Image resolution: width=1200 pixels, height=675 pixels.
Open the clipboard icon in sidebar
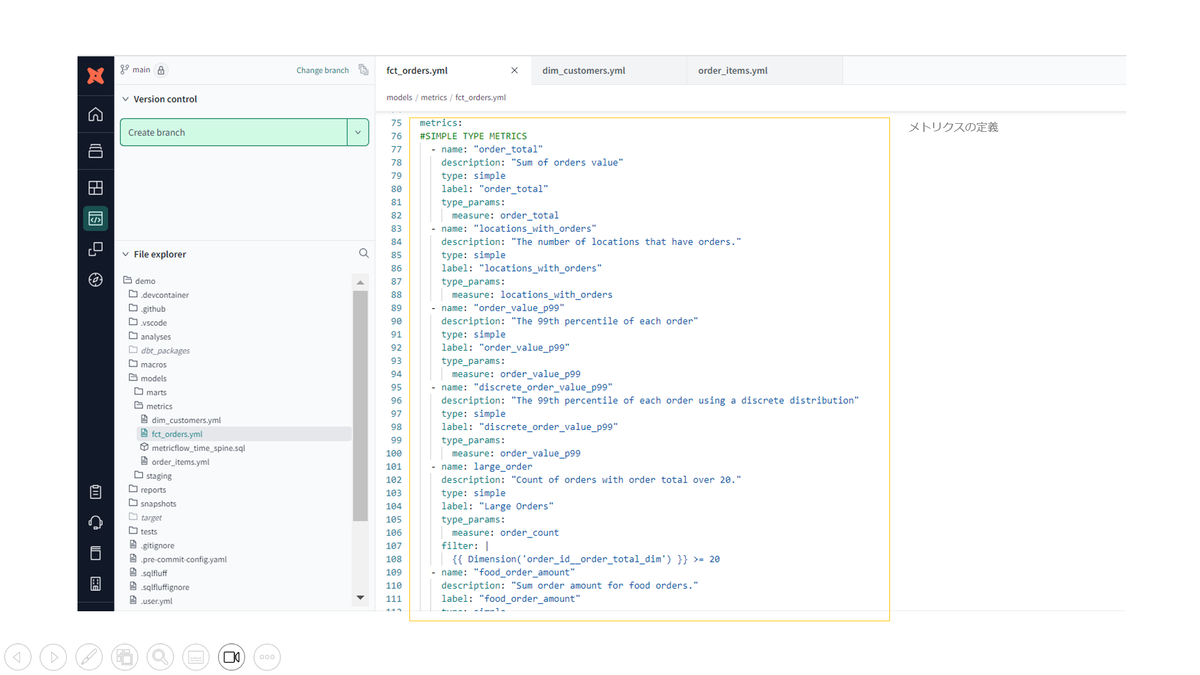click(95, 492)
